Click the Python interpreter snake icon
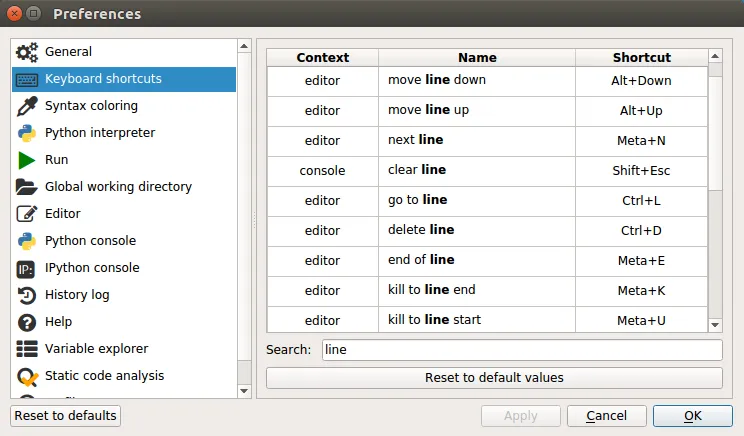Image resolution: width=744 pixels, height=436 pixels. point(27,133)
